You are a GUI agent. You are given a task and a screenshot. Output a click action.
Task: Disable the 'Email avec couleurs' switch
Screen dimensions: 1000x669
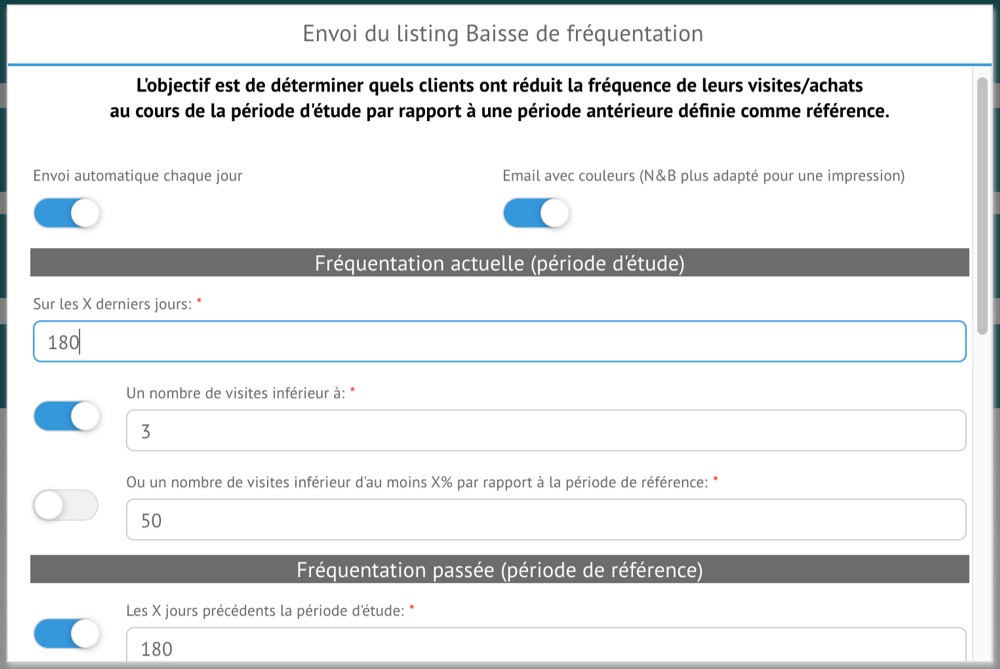pyautogui.click(x=536, y=213)
